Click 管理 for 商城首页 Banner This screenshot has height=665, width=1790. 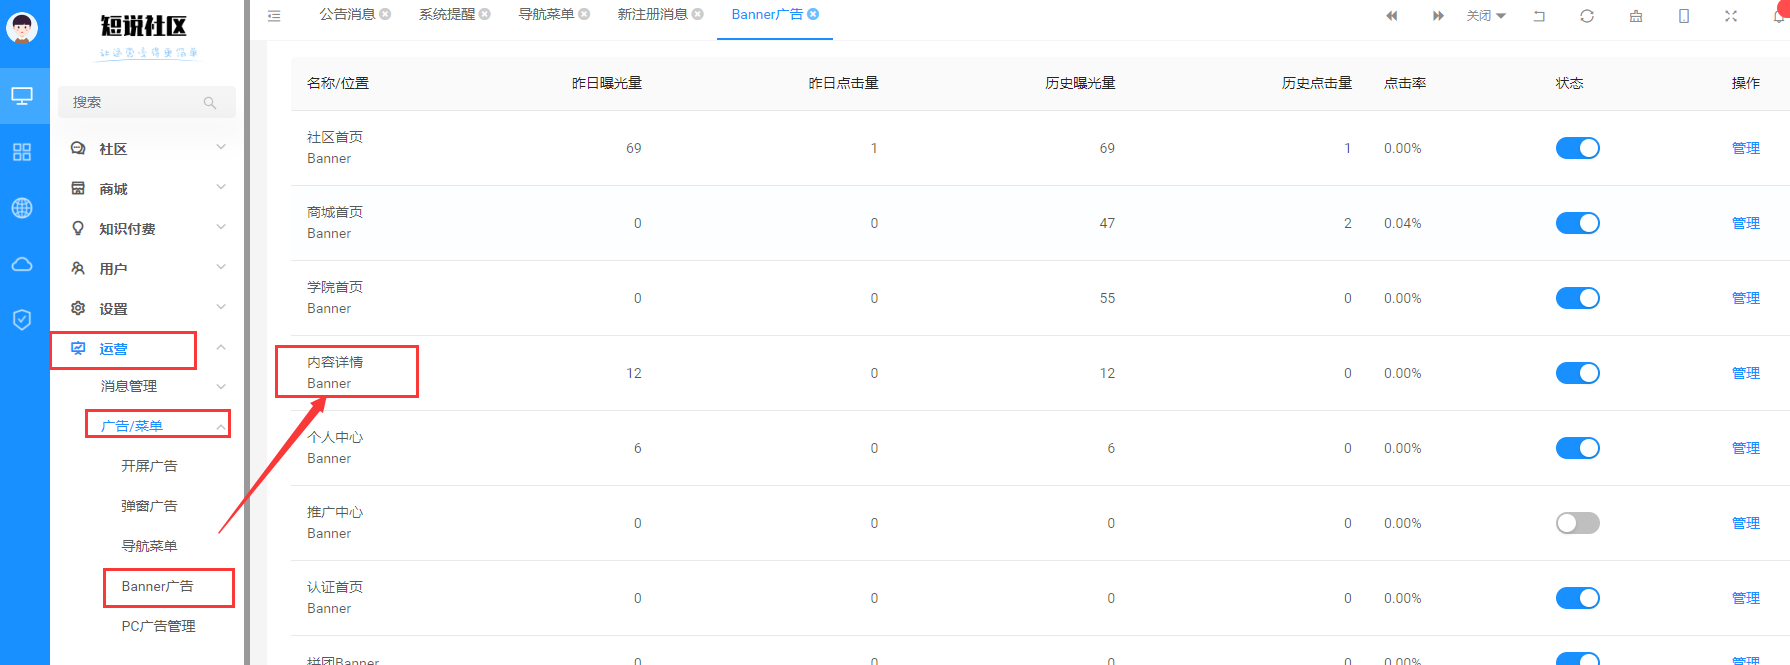click(x=1745, y=223)
